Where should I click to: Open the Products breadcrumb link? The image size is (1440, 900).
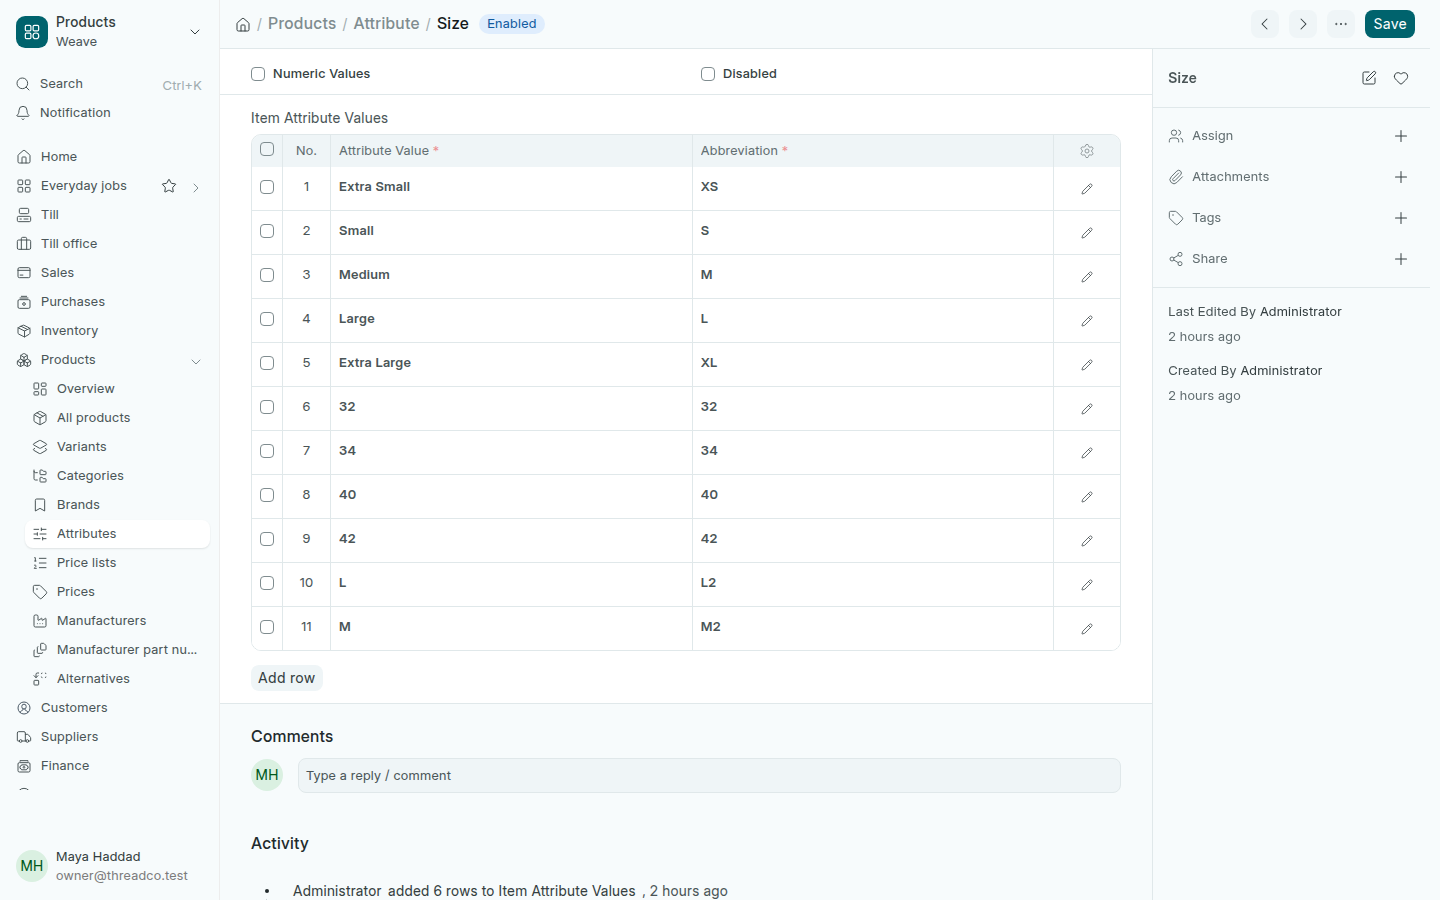tap(302, 23)
